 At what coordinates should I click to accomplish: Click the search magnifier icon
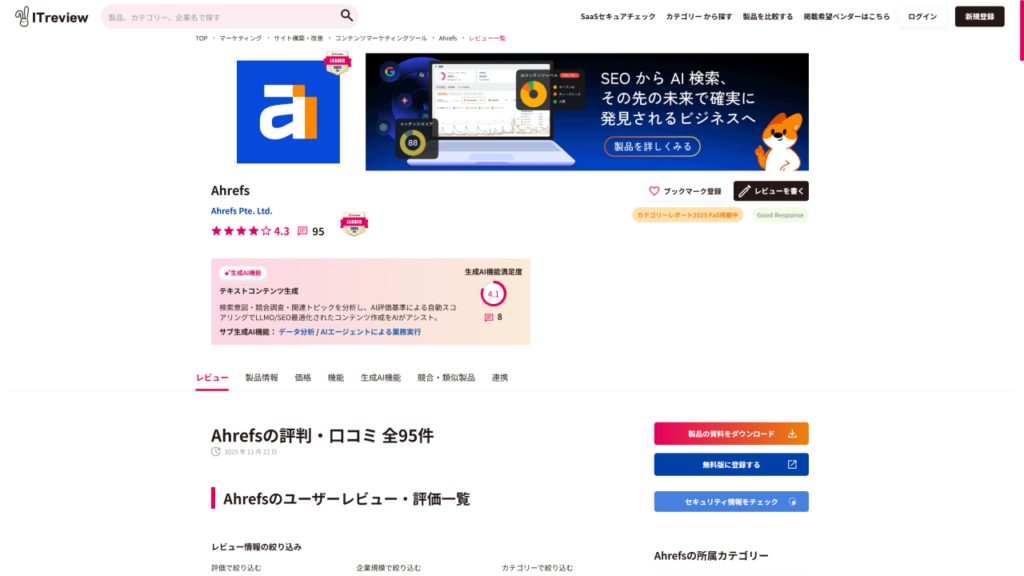pyautogui.click(x=346, y=16)
